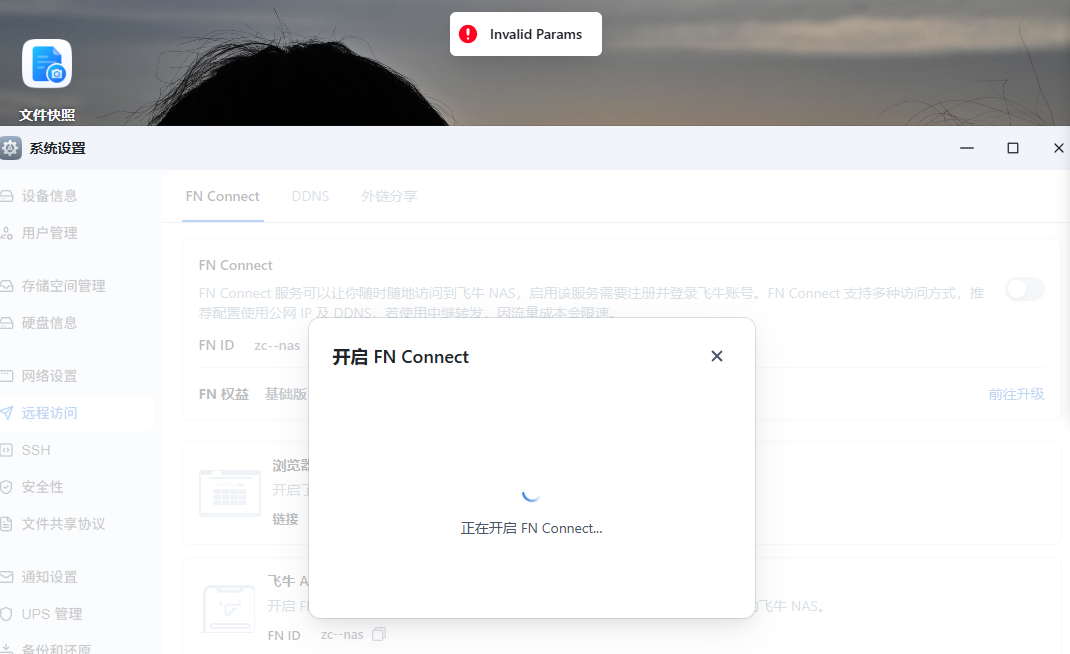
Task: Select 远程访问 in the sidebar
Action: coord(76,413)
